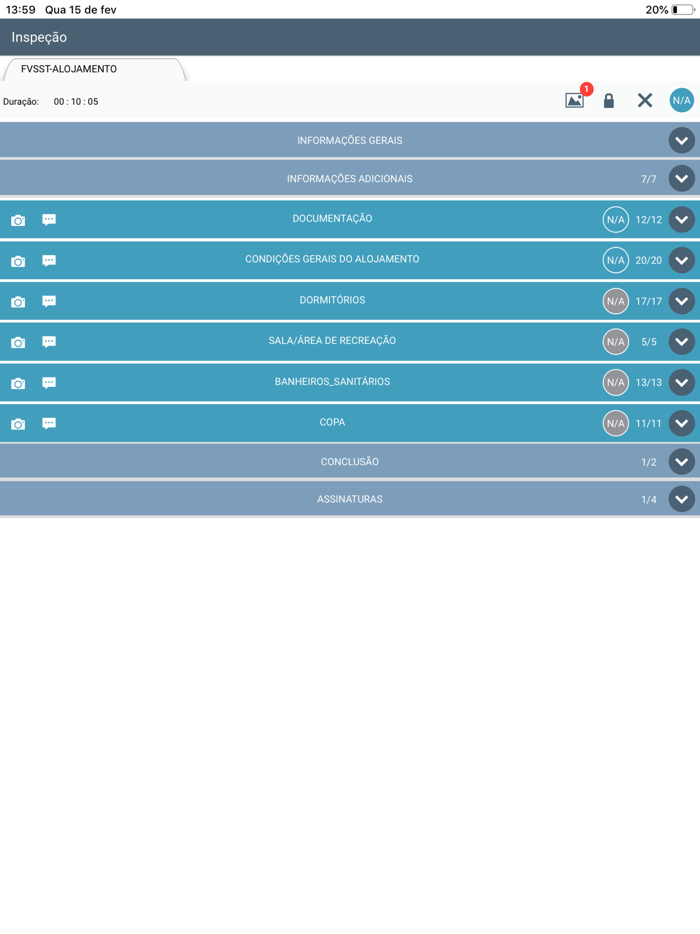The width and height of the screenshot is (700, 934).
Task: Open camera for CONDIÇÕES GERAIS DO ALOJAMENTO
Action: point(18,261)
